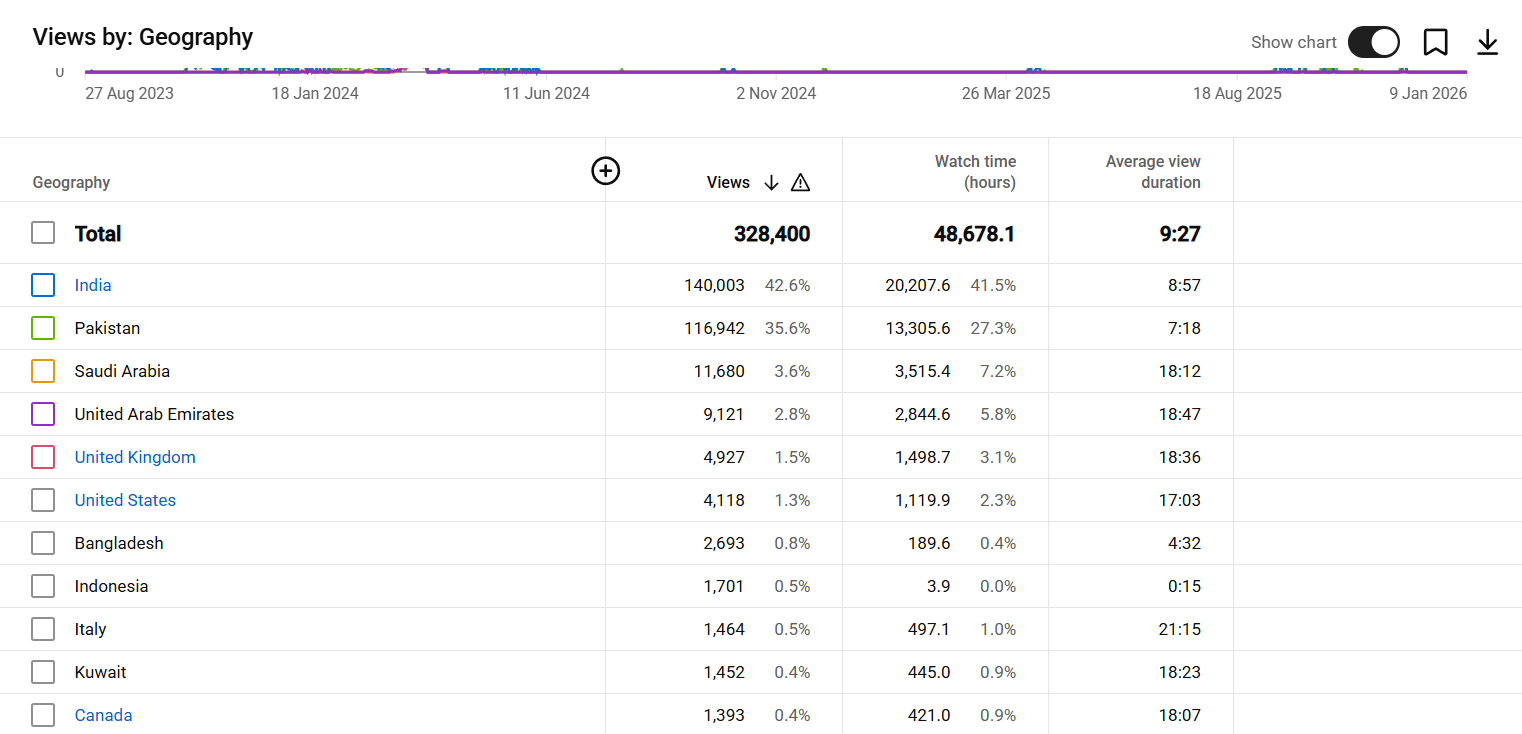Screen dimensions: 1522x734
Task: Check the Total row checkbox
Action: click(43, 233)
